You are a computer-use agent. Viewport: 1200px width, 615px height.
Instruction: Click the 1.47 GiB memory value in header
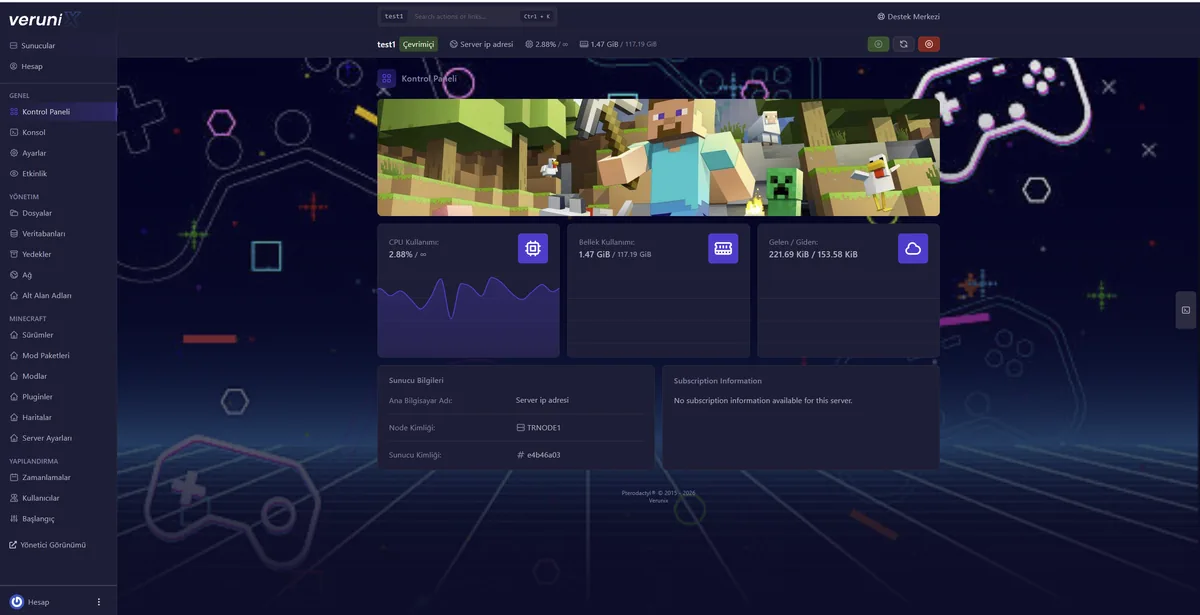pyautogui.click(x=604, y=44)
